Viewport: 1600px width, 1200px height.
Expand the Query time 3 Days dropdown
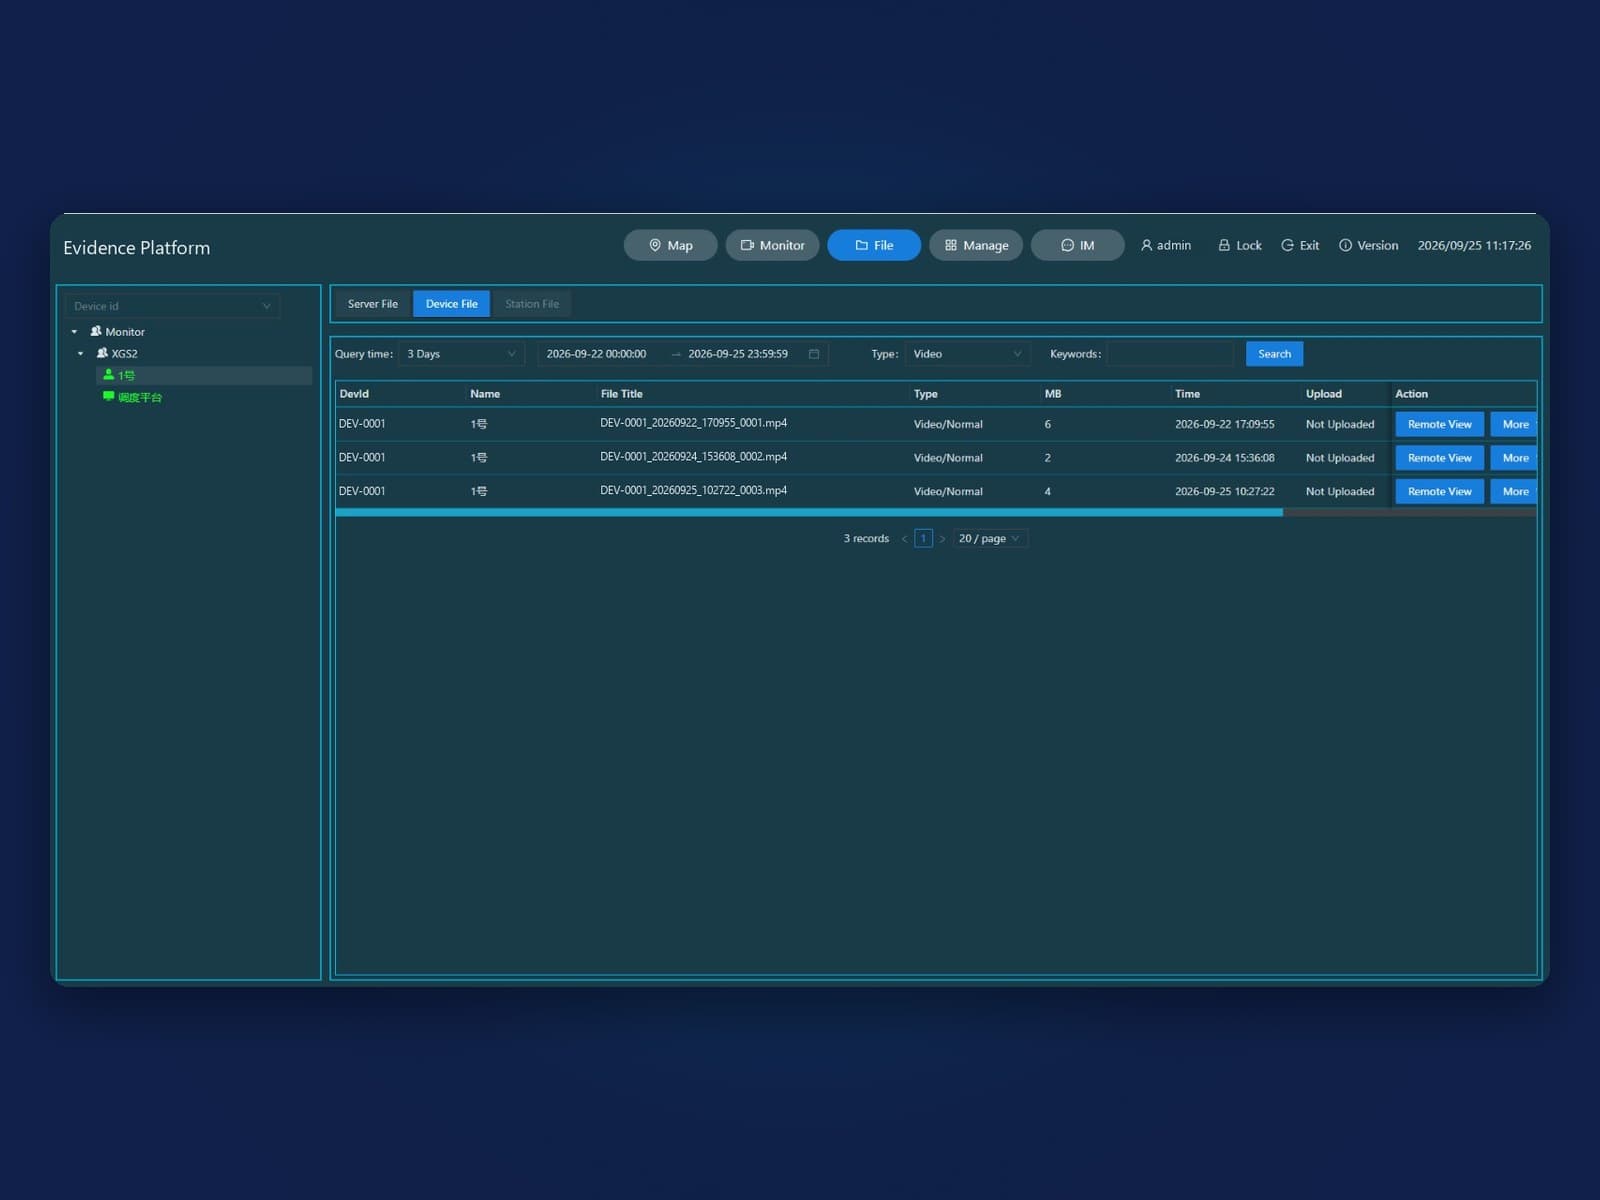(x=461, y=354)
